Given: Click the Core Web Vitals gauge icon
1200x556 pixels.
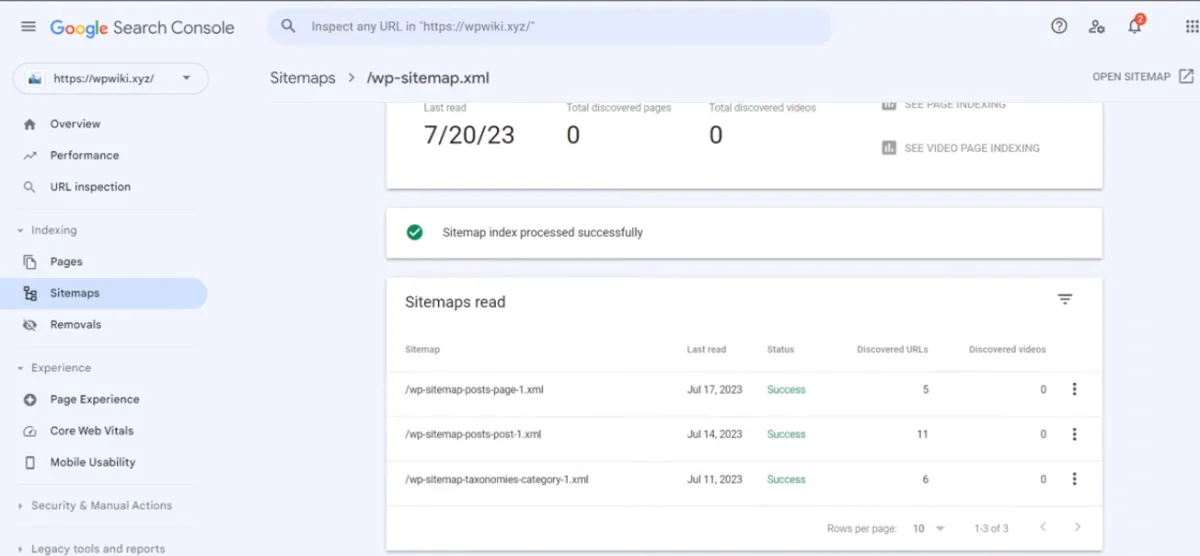Looking at the screenshot, I should [30, 431].
